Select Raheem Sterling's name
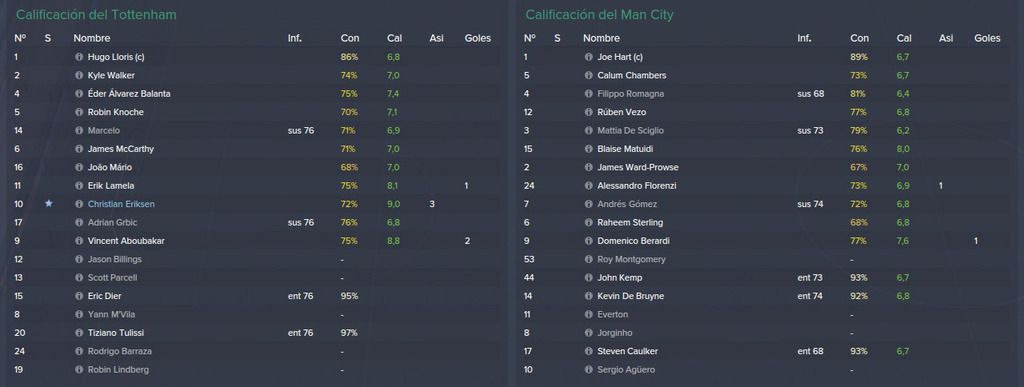 click(x=630, y=223)
